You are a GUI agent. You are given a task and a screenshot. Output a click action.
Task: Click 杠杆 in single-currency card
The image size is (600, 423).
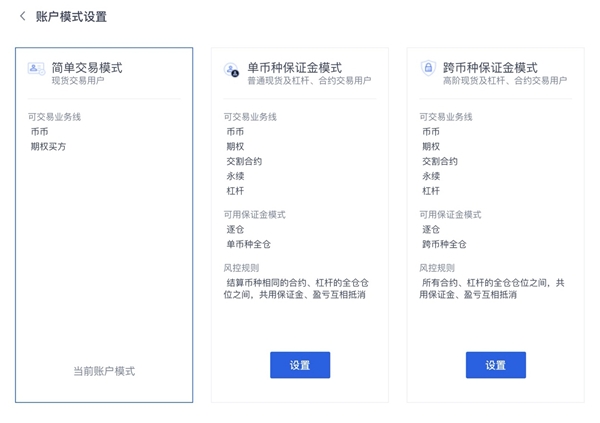click(235, 191)
